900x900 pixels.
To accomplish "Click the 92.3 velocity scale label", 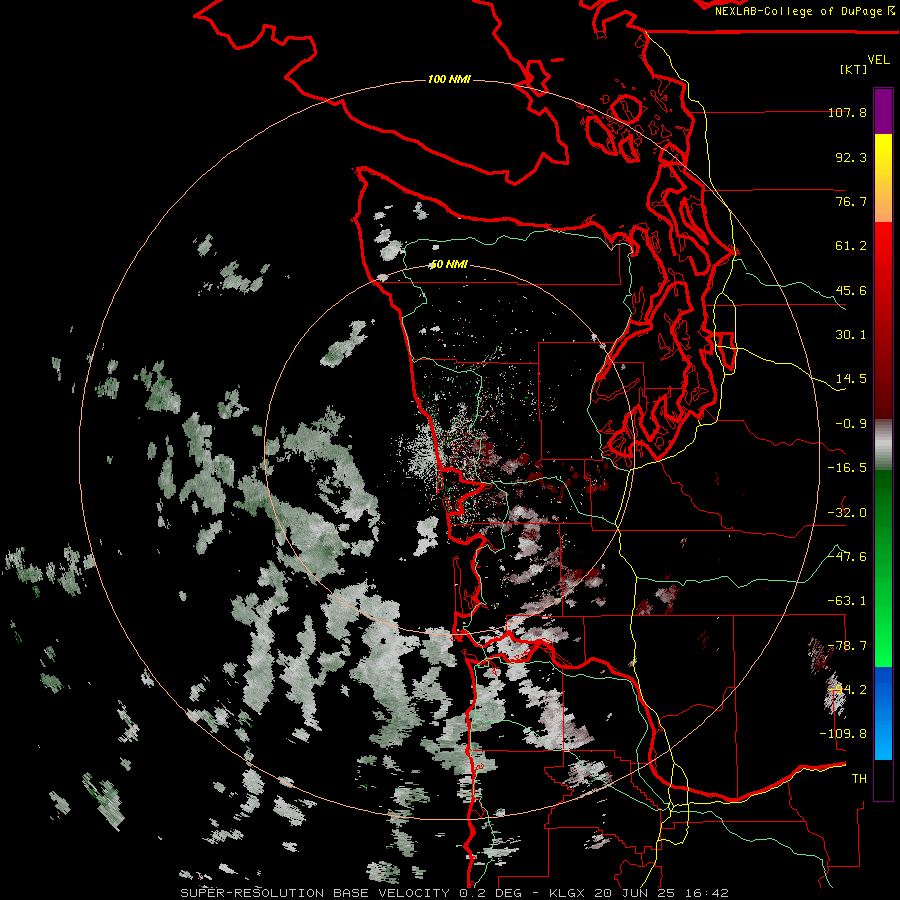I will point(851,157).
